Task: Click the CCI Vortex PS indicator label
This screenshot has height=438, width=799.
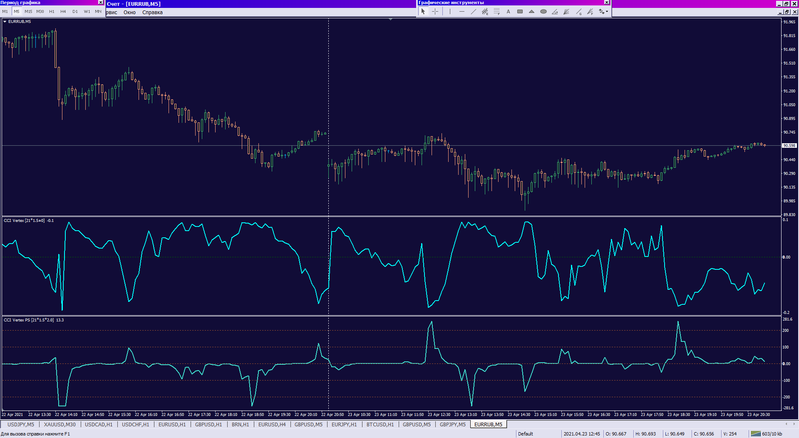Action: point(34,320)
